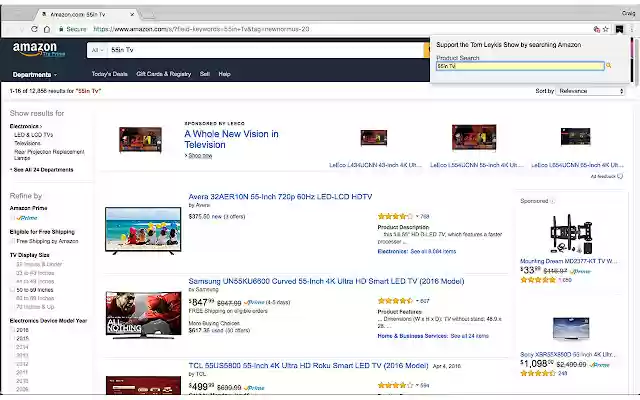This screenshot has height=400, width=640.
Task: Click the Try Prime link
Action: (x=54, y=54)
